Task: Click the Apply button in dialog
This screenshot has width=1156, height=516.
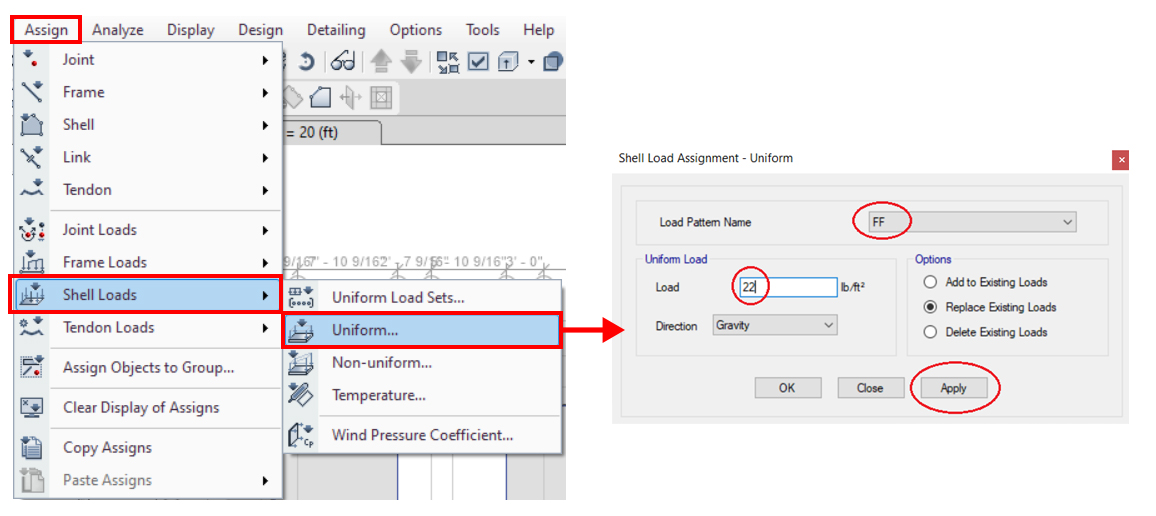Action: [953, 388]
